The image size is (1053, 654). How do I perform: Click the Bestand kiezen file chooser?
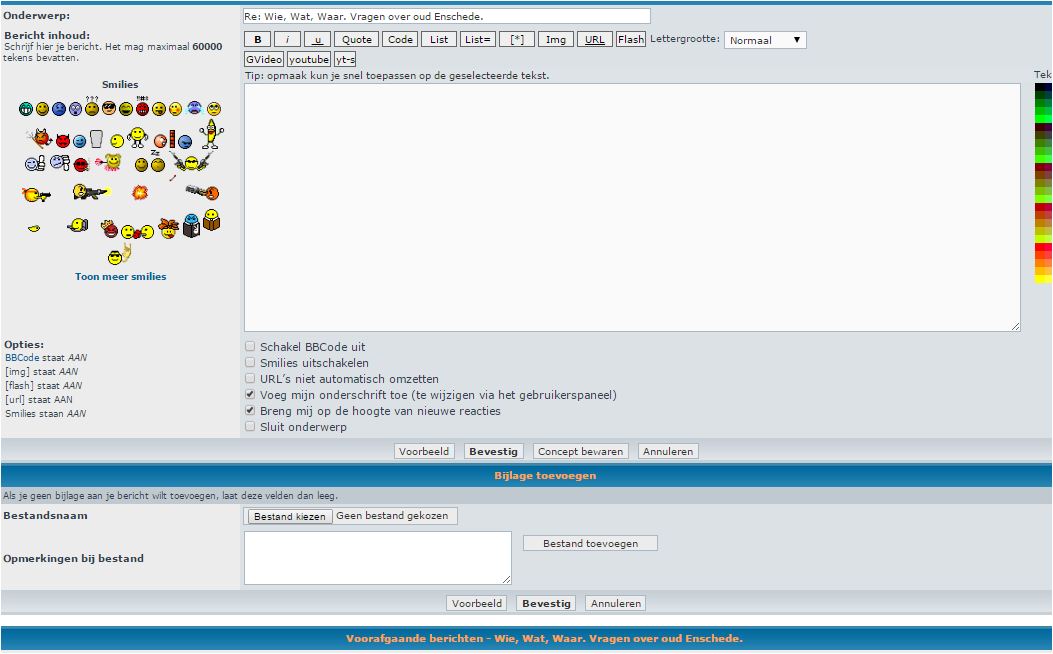(289, 516)
